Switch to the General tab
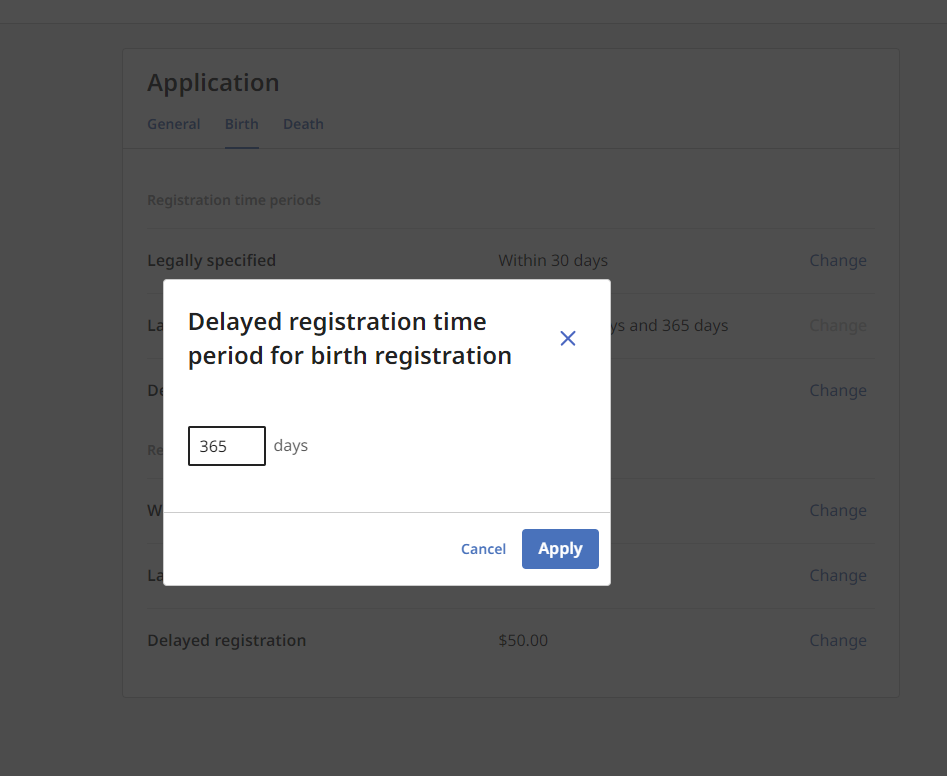 pos(173,123)
